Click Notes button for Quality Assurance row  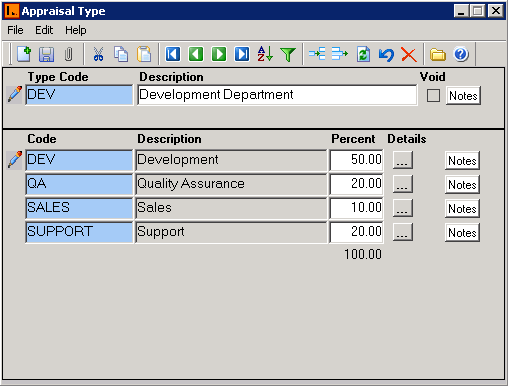point(462,185)
